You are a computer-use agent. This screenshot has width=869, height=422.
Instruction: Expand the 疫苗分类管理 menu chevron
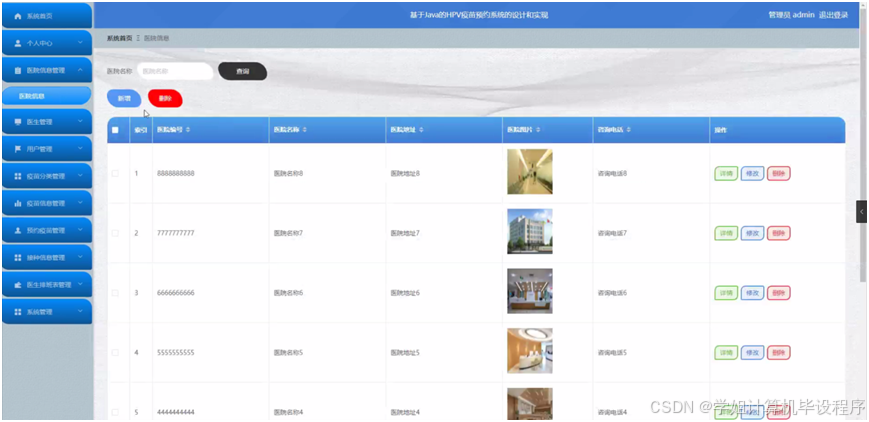[x=80, y=176]
